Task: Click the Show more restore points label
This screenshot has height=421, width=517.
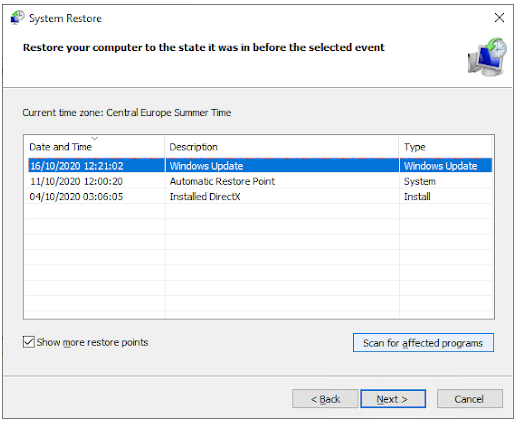Action: [x=92, y=342]
